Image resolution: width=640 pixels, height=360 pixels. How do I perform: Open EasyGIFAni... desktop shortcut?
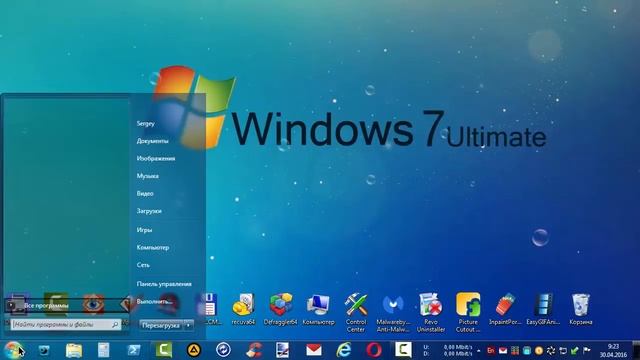(x=543, y=309)
